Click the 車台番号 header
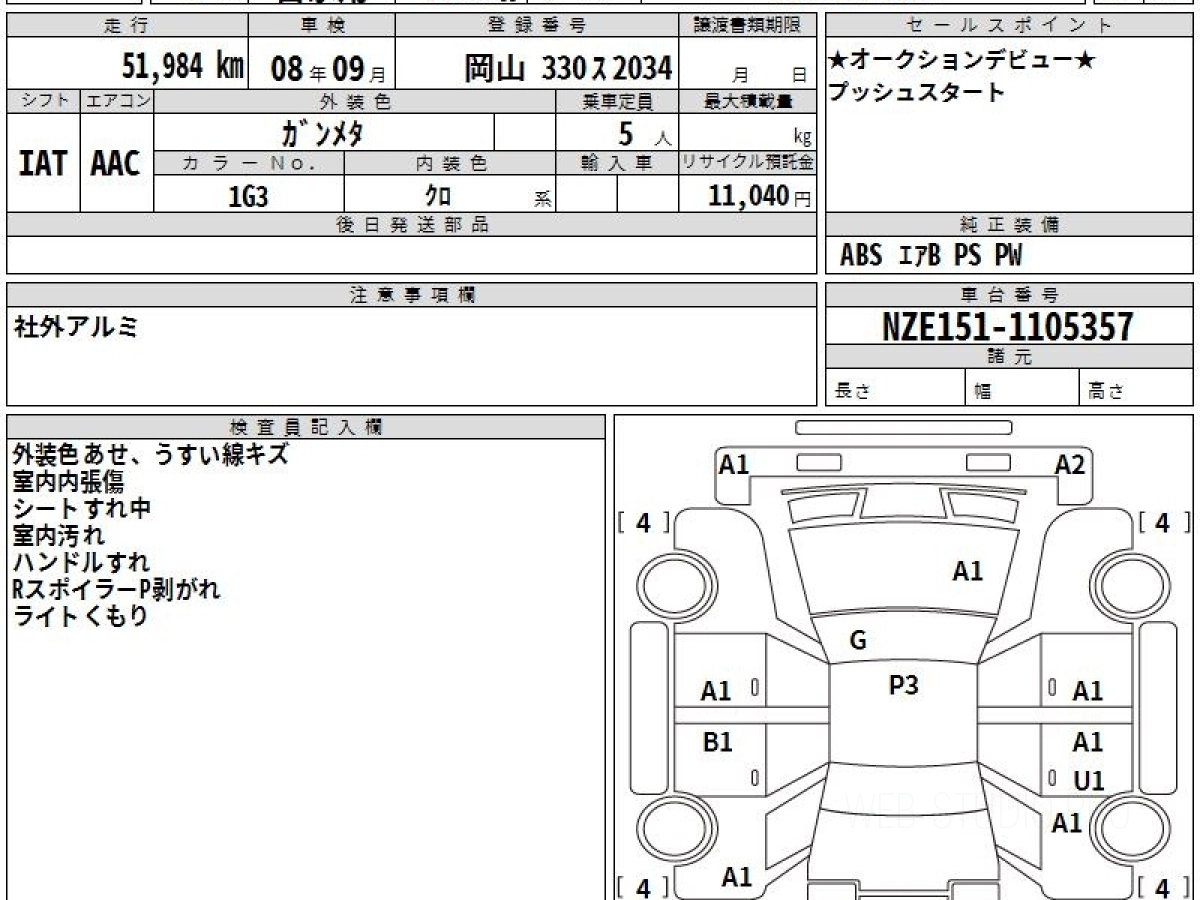1200x900 pixels. [x=1009, y=295]
